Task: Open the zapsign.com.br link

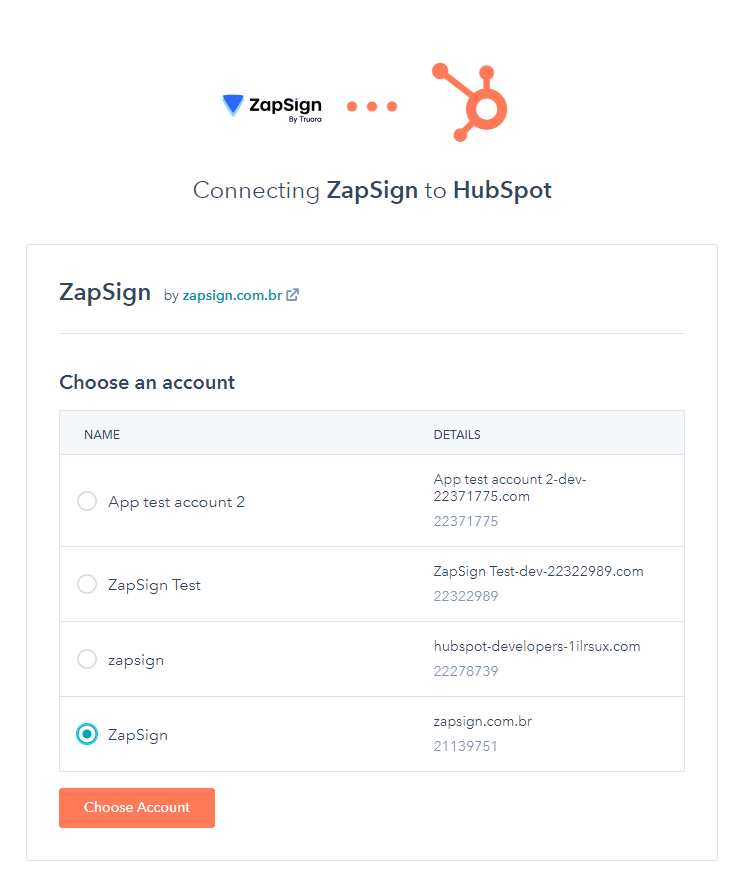Action: click(232, 295)
